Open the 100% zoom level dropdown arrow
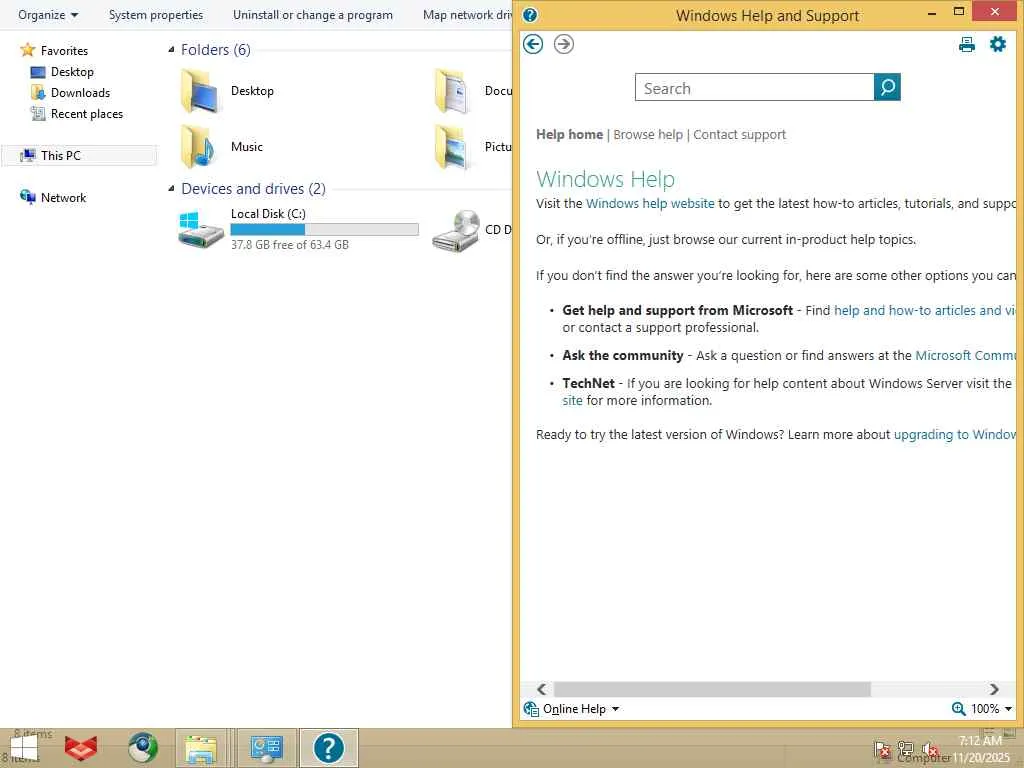The width and height of the screenshot is (1024, 768). 1008,709
